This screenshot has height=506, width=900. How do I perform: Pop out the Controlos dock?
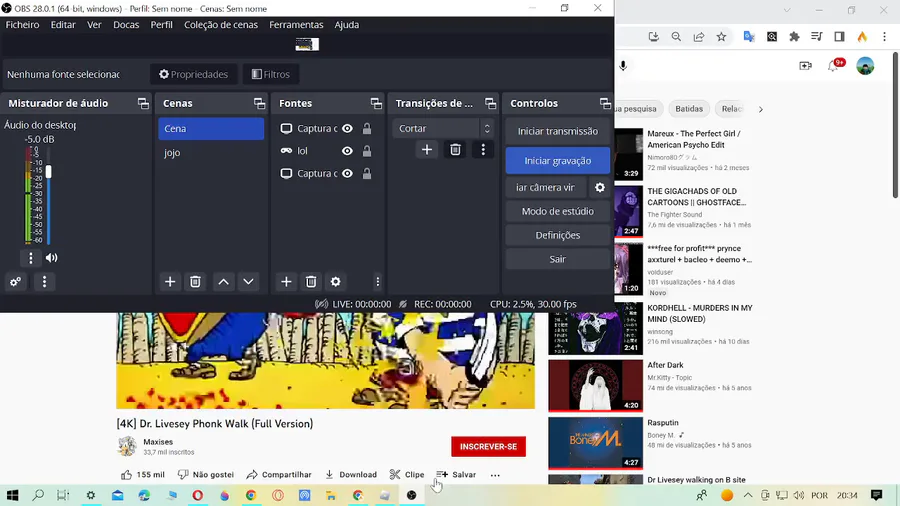click(605, 103)
